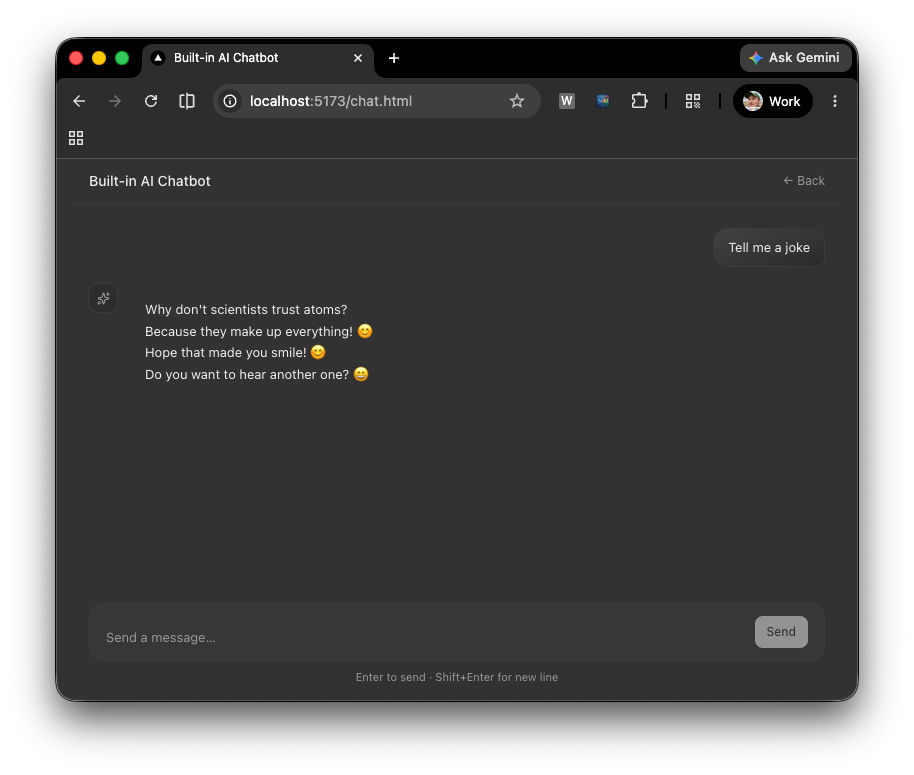Click Do you want to hear another one?
The width and height of the screenshot is (914, 775).
coord(256,374)
